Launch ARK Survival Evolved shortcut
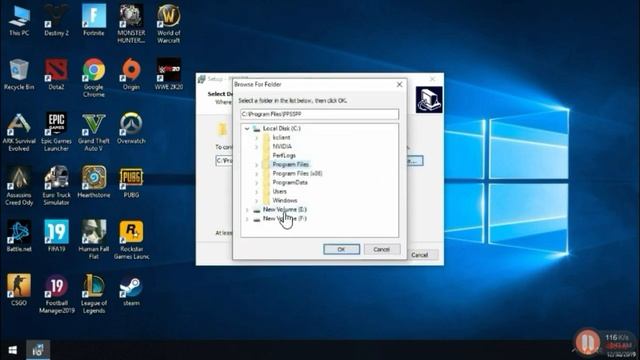The height and width of the screenshot is (360, 640). click(19, 132)
